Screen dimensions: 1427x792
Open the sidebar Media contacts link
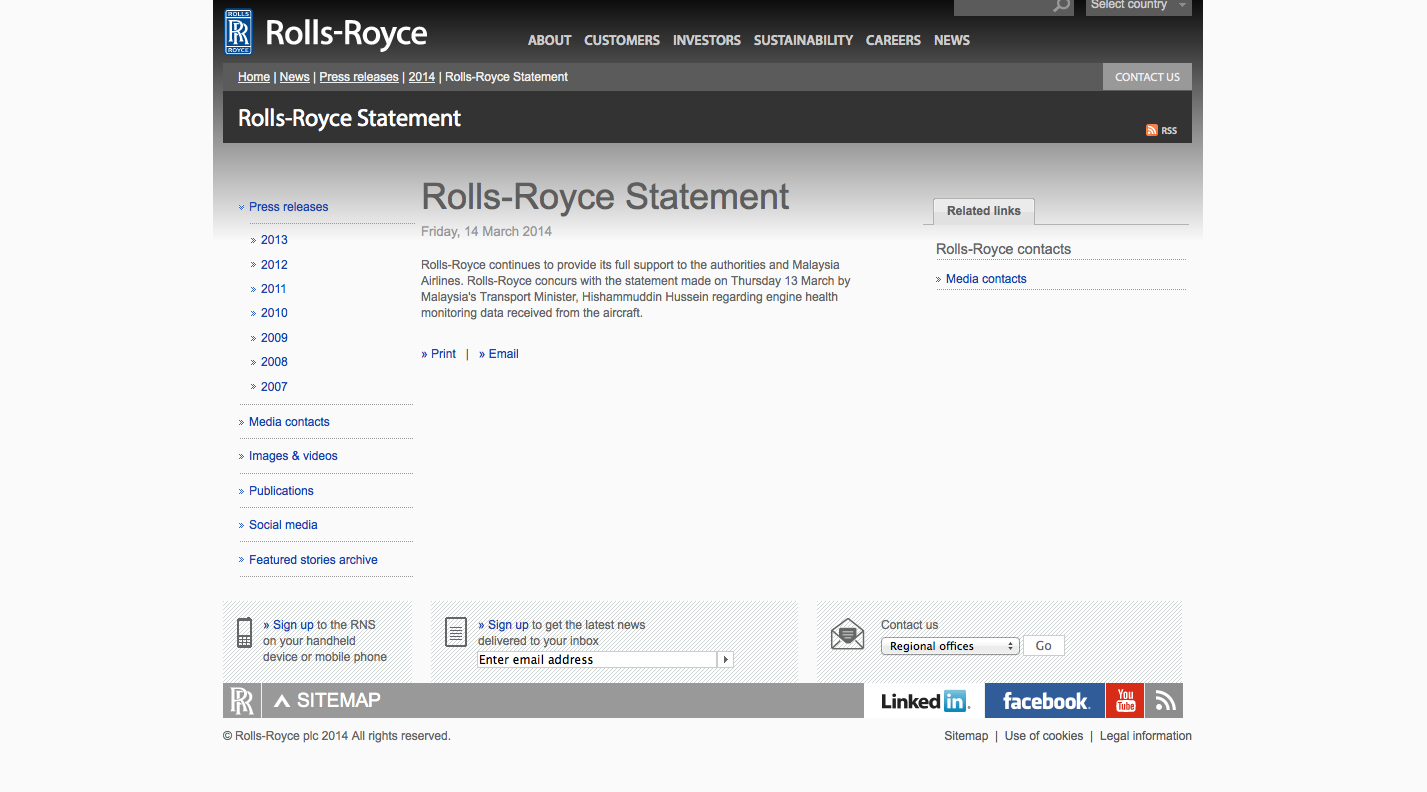(x=289, y=422)
